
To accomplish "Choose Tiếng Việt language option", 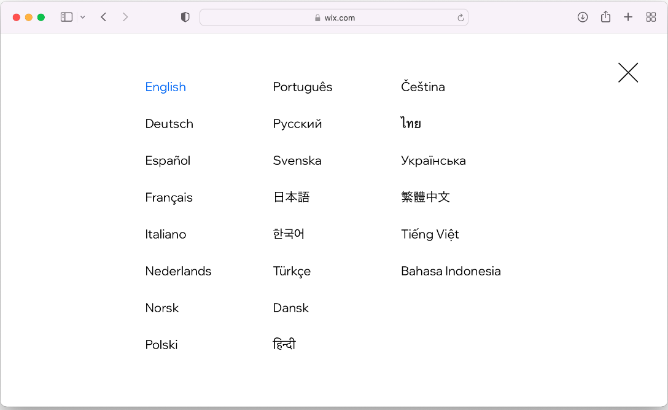I will [x=430, y=234].
